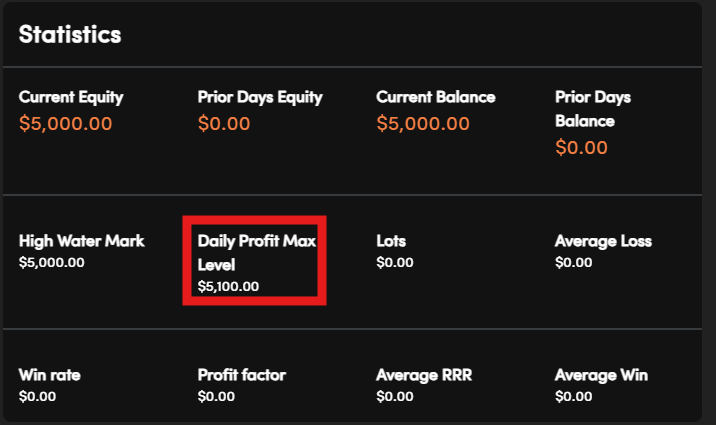Click the Average RRR label
716x425 pixels.
point(424,375)
